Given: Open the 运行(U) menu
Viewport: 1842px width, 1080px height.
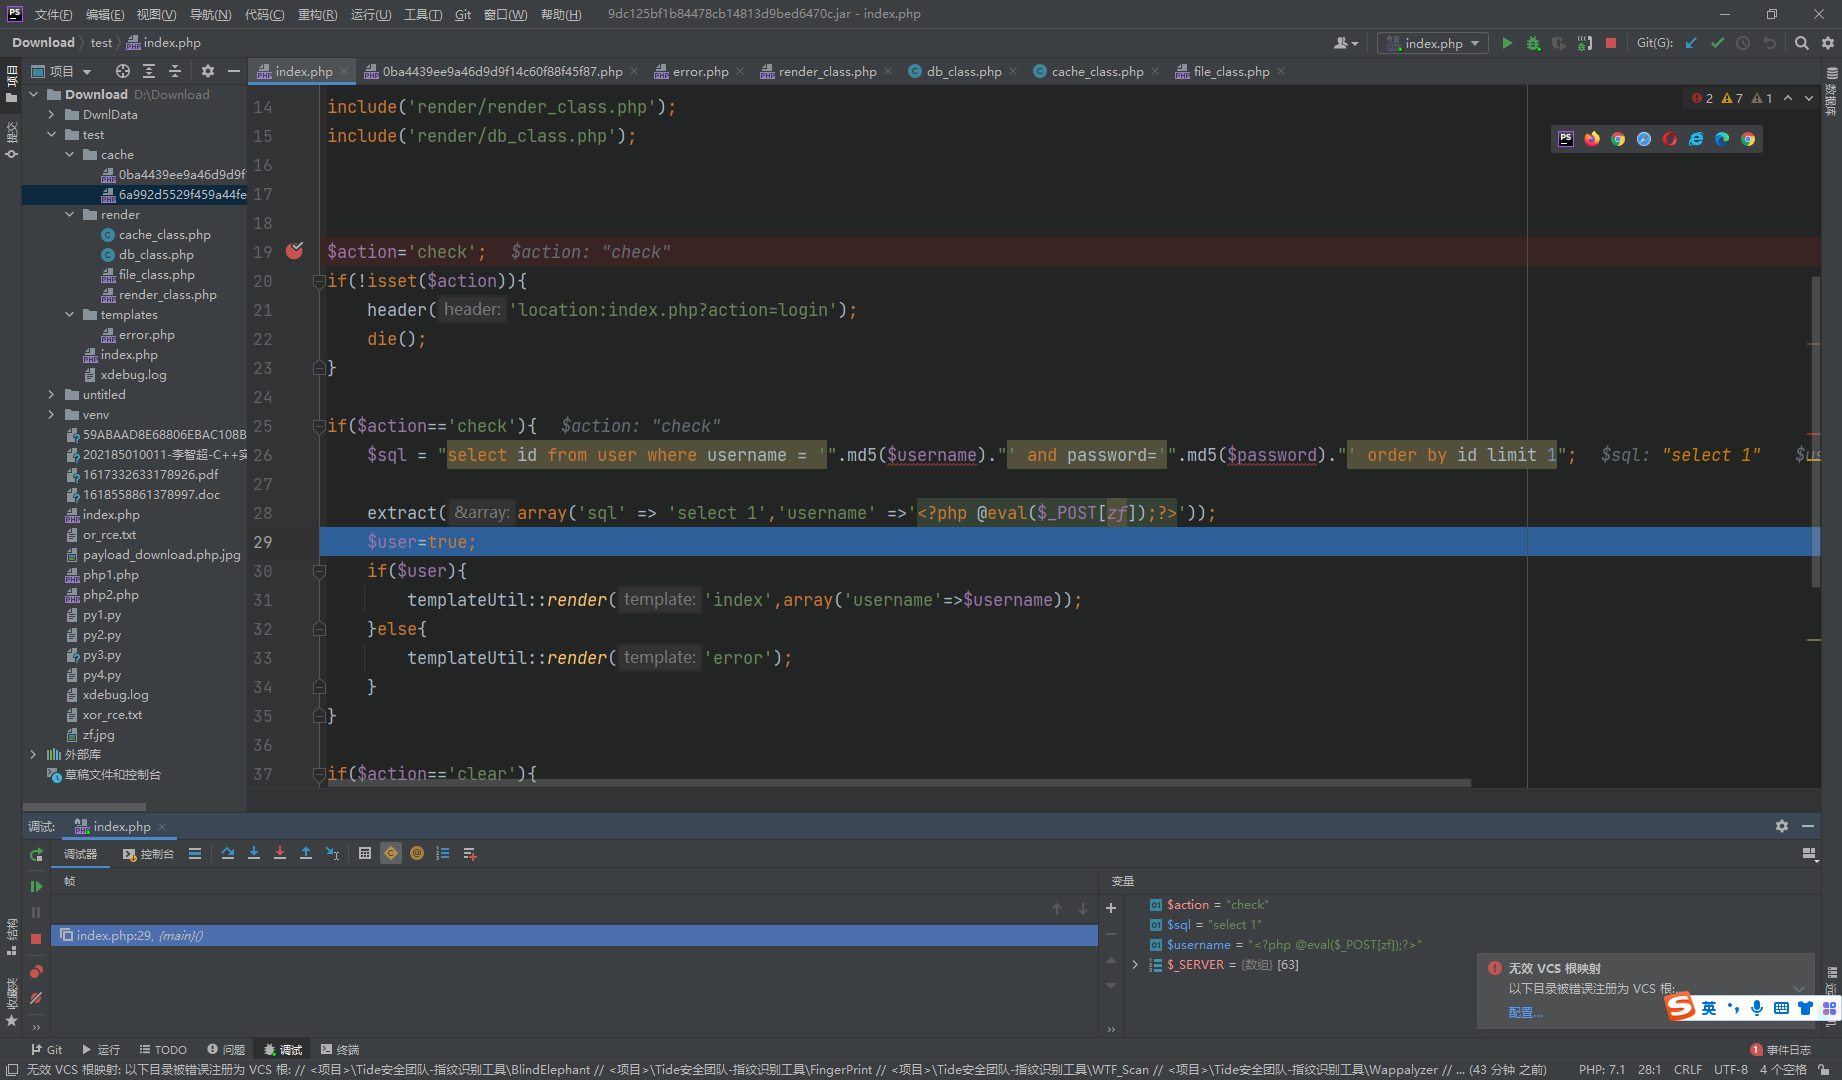Looking at the screenshot, I should click(370, 14).
